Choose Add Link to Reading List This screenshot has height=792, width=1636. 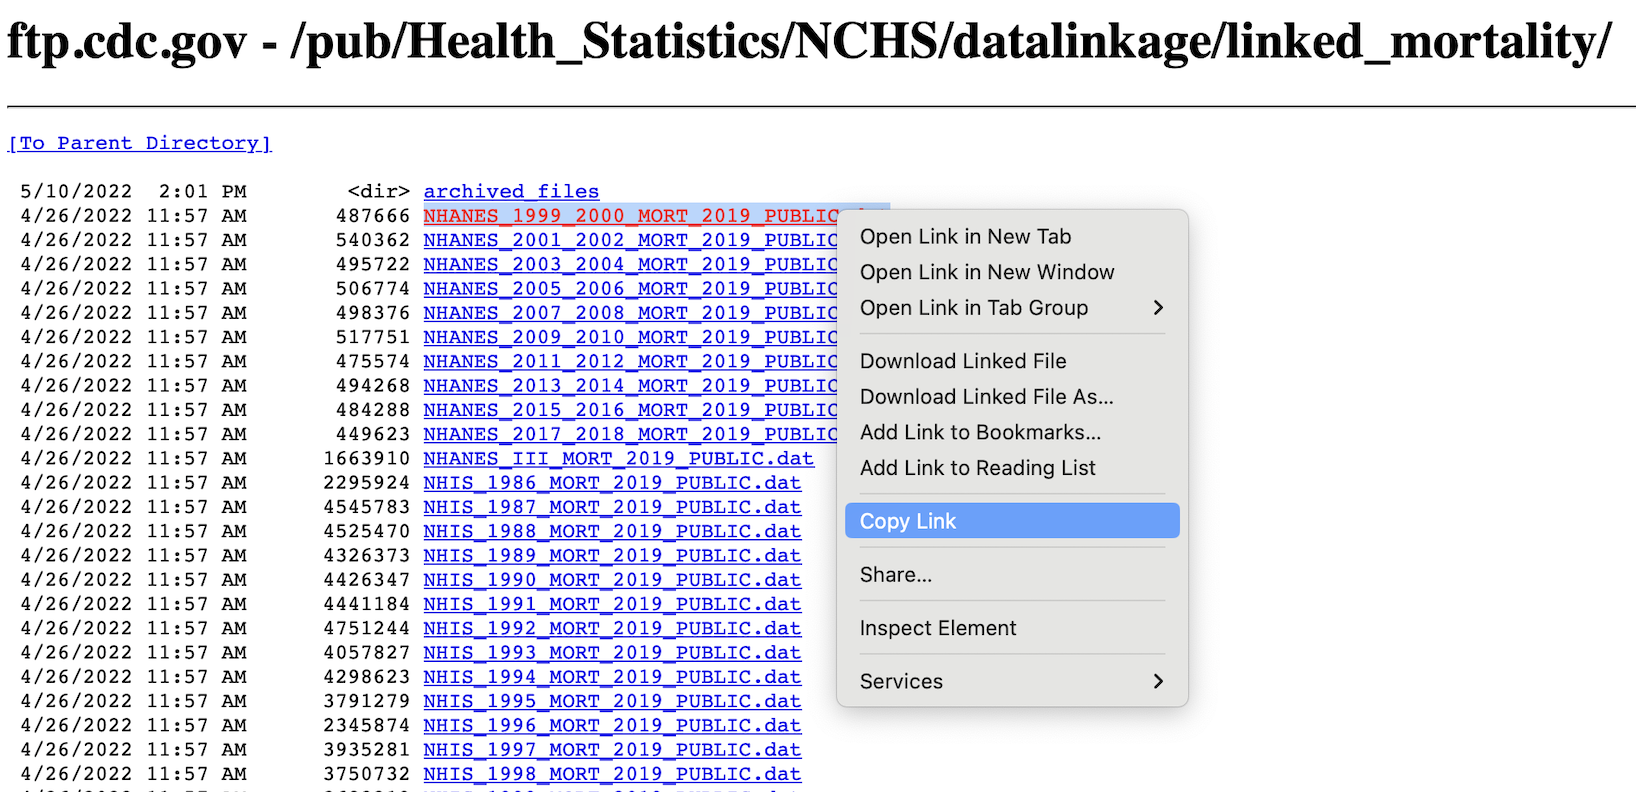point(977,468)
